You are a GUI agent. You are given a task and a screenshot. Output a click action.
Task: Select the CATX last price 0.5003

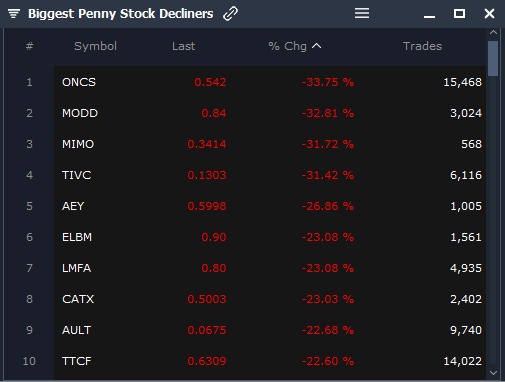(207, 299)
